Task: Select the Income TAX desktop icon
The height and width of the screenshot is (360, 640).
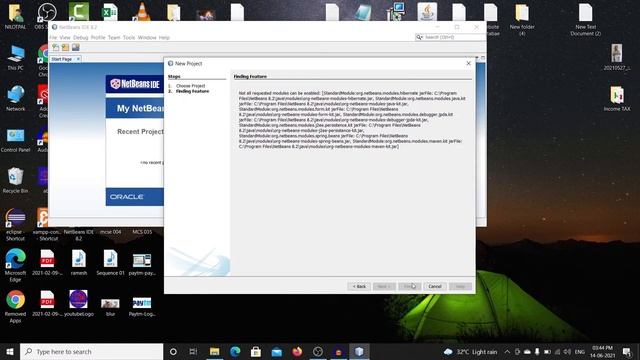Action: 617,98
